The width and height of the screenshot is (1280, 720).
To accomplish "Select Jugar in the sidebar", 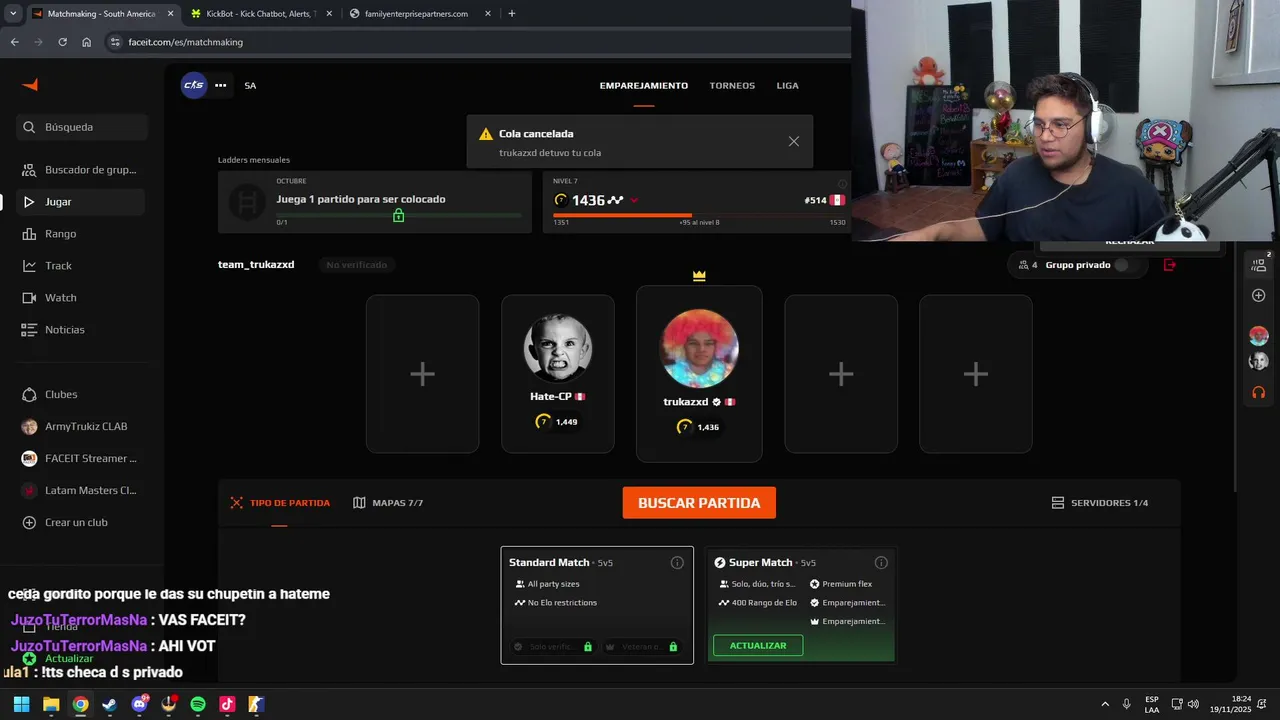I will pos(82,202).
